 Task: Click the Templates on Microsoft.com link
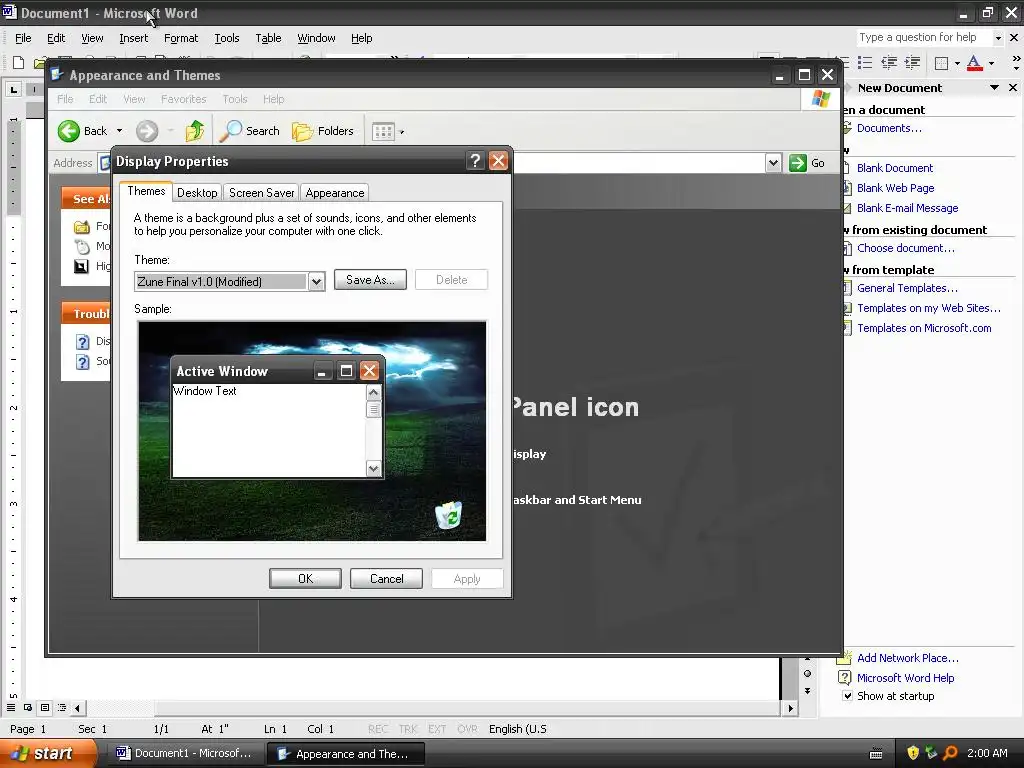click(x=924, y=328)
